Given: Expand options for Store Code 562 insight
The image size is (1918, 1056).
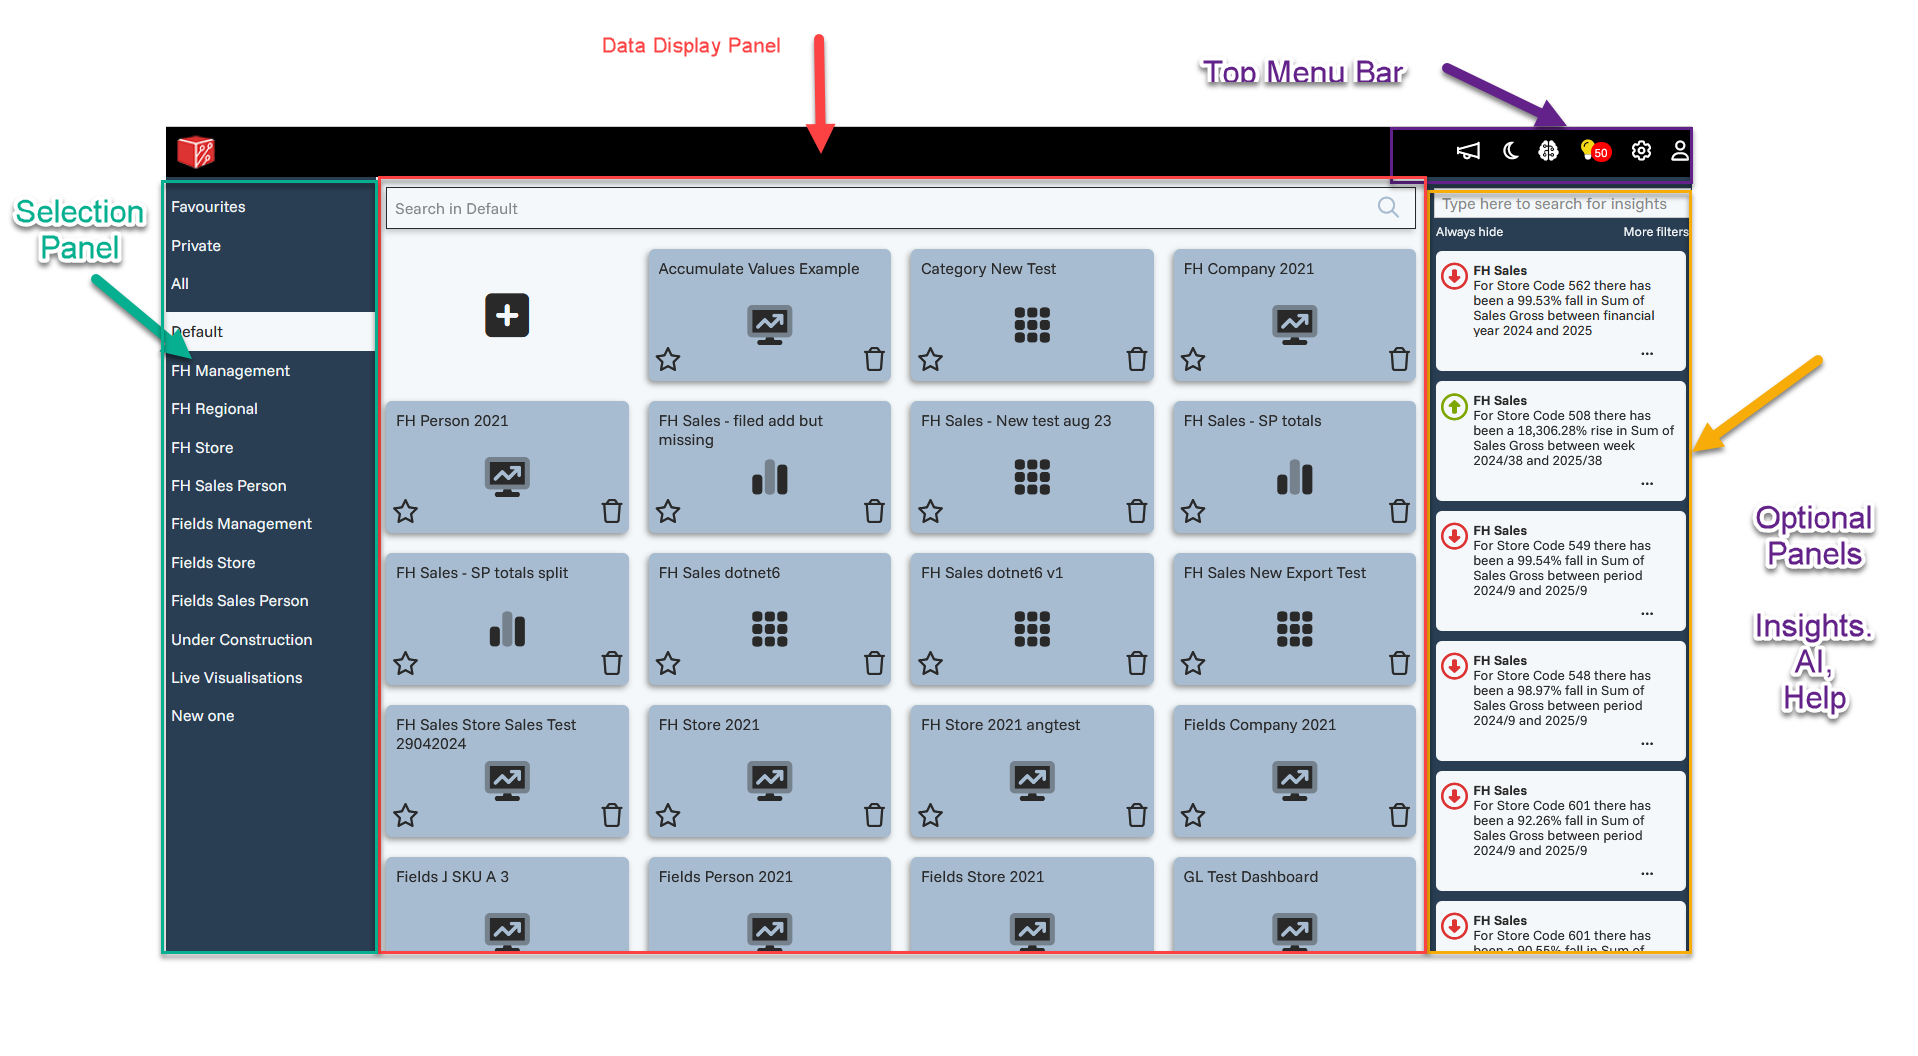Looking at the screenshot, I should pyautogui.click(x=1647, y=354).
